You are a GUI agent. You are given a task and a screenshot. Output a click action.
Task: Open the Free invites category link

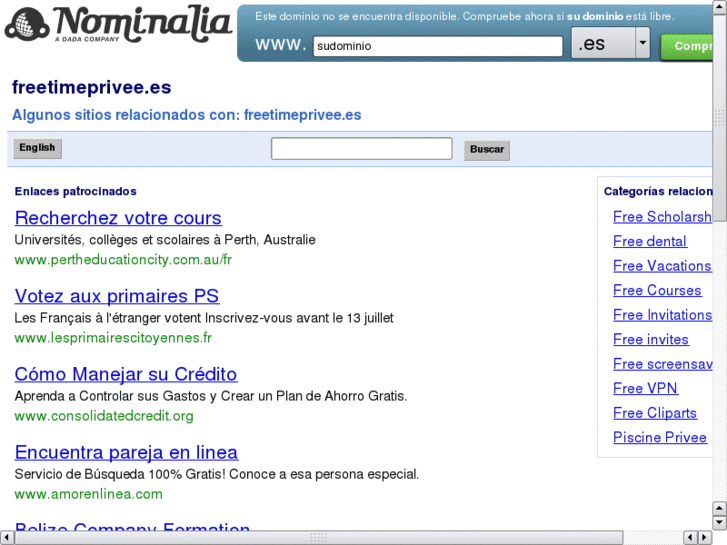tap(651, 340)
